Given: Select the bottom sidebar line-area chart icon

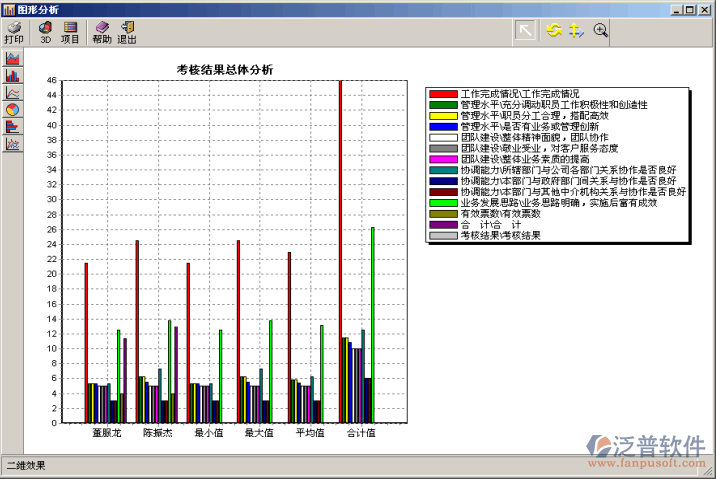Looking at the screenshot, I should pos(13,144).
